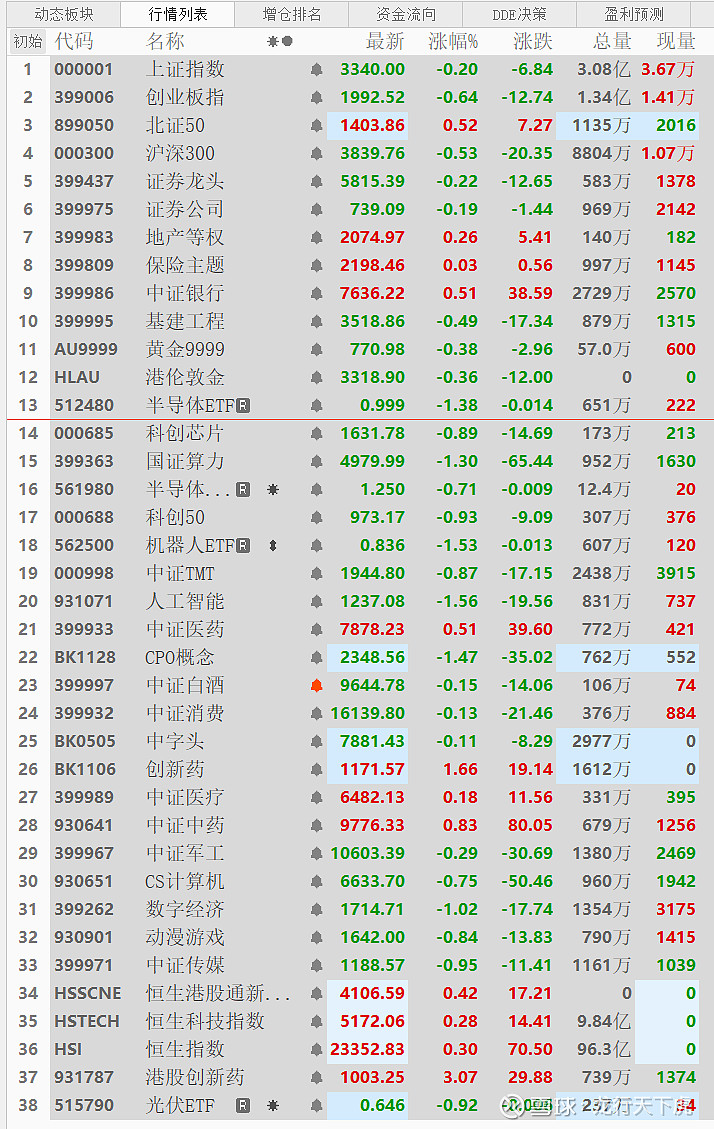Click the bell alert icon for 证券龙头
This screenshot has height=1129, width=714.
click(x=316, y=182)
